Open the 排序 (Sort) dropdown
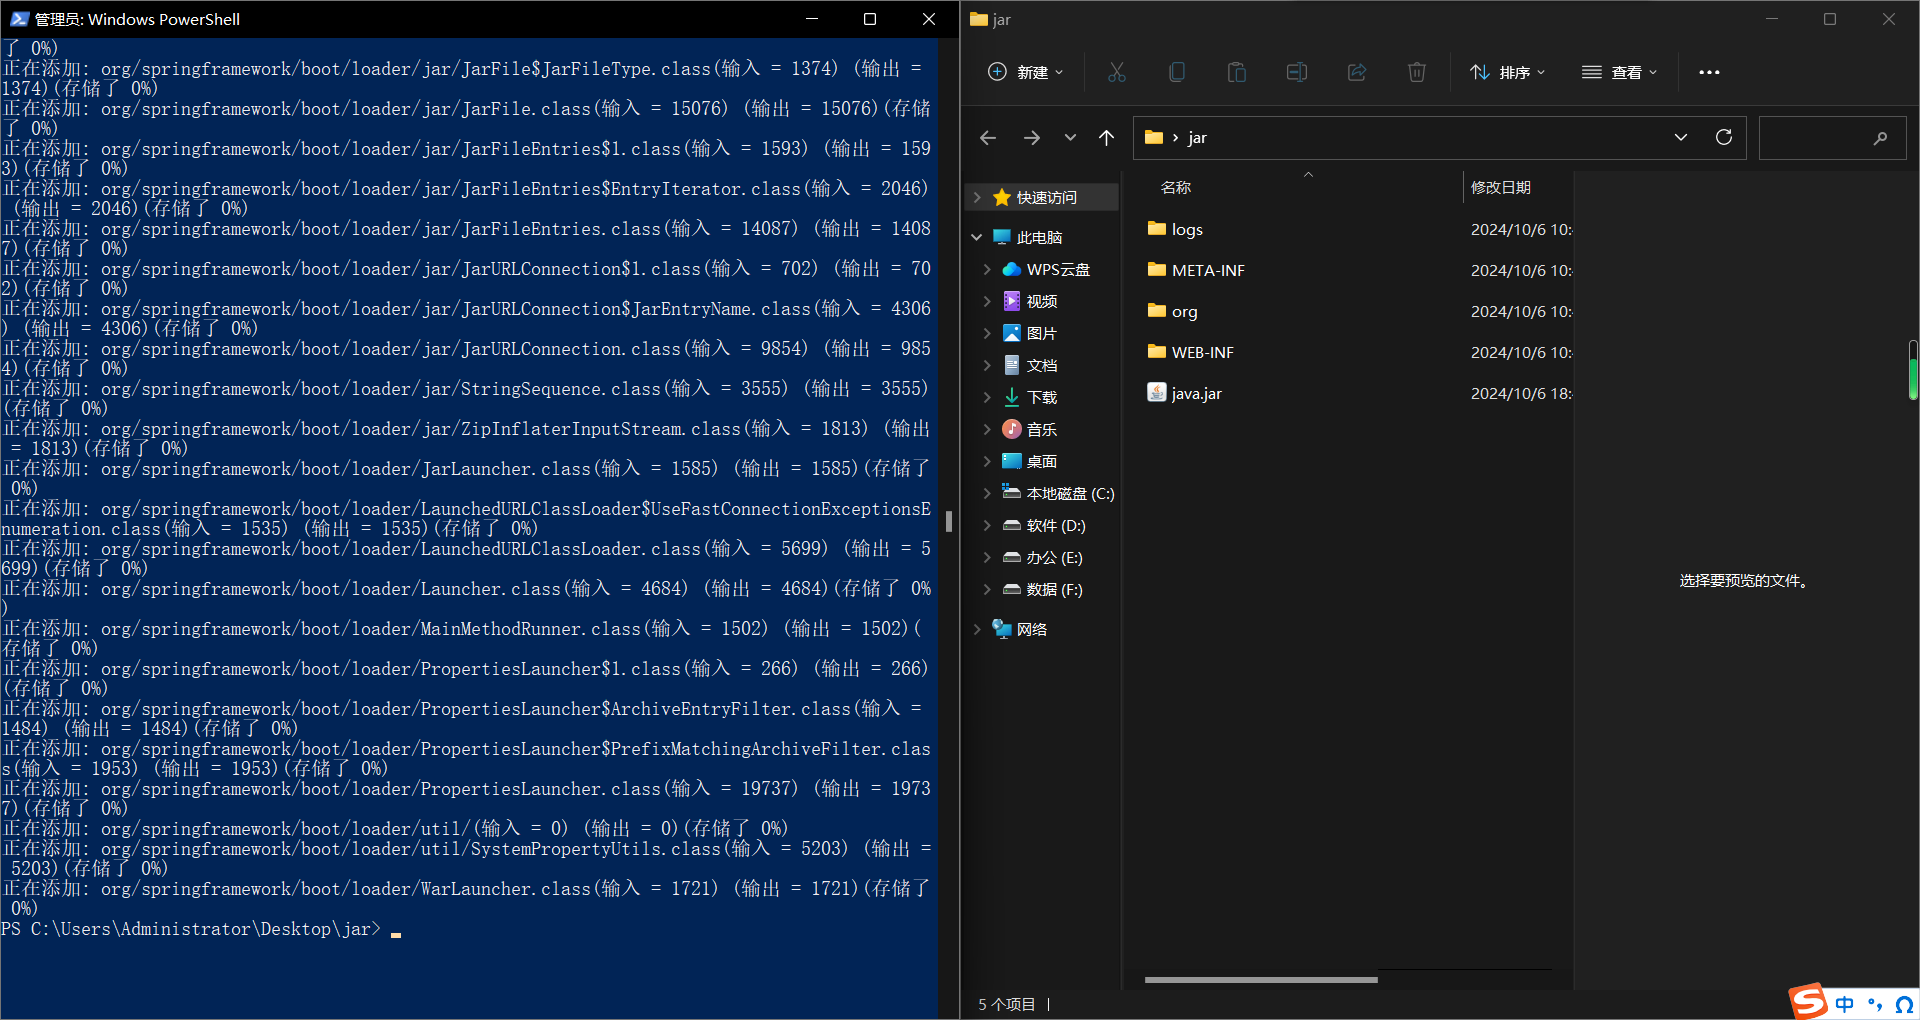The width and height of the screenshot is (1920, 1020). (x=1508, y=72)
